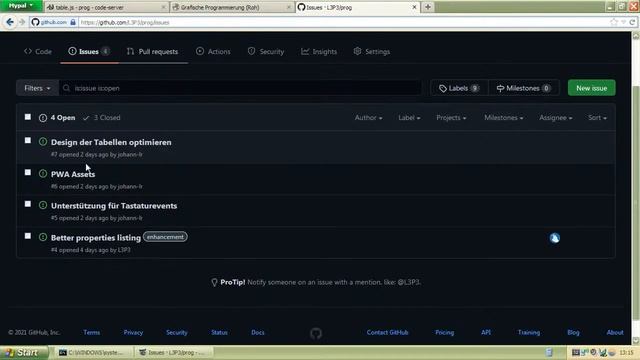Open the Pricing footer link
640x360 pixels.
click(444, 333)
